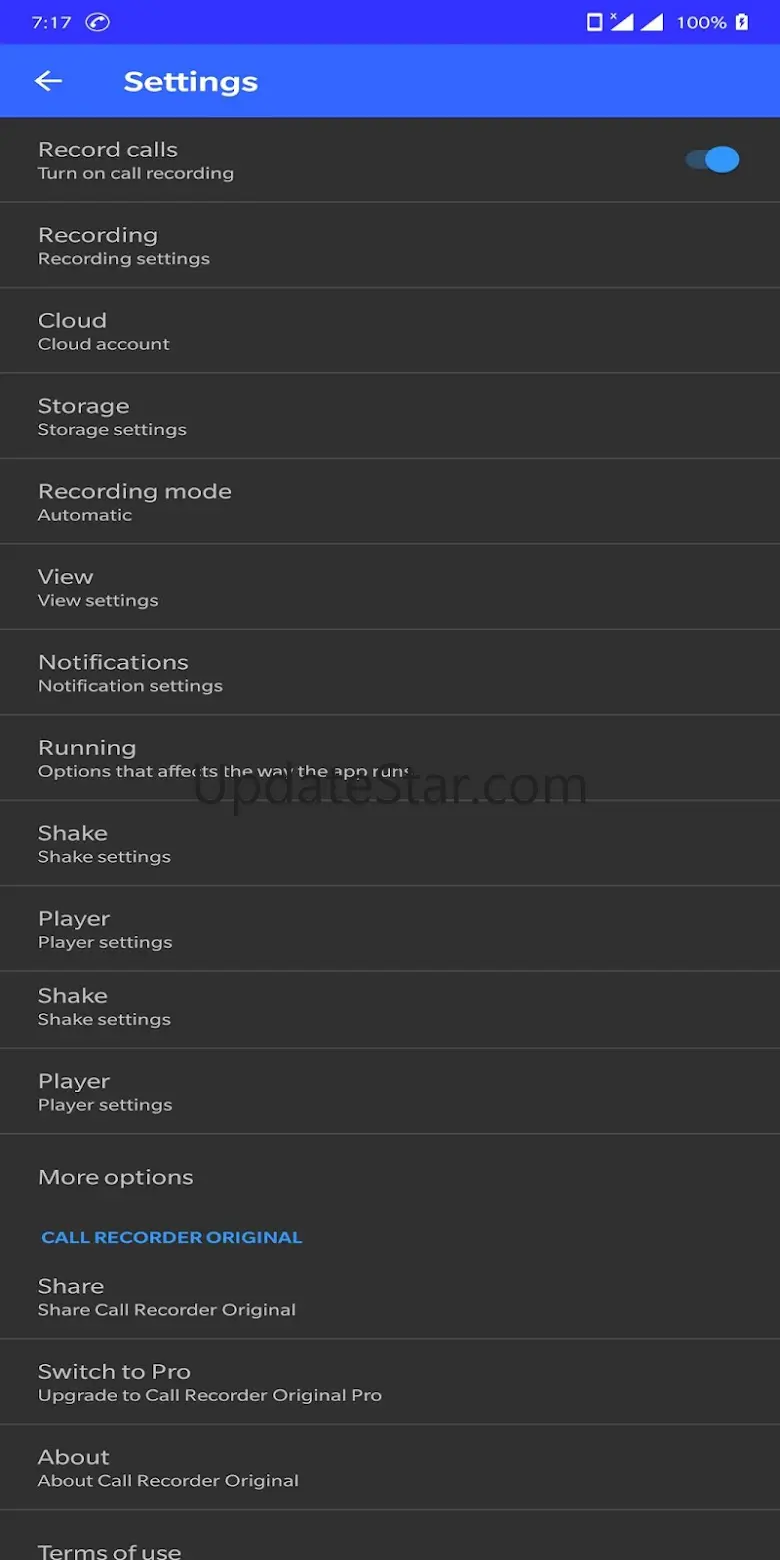Share Call Recorder Original
The width and height of the screenshot is (780, 1560).
point(390,1296)
